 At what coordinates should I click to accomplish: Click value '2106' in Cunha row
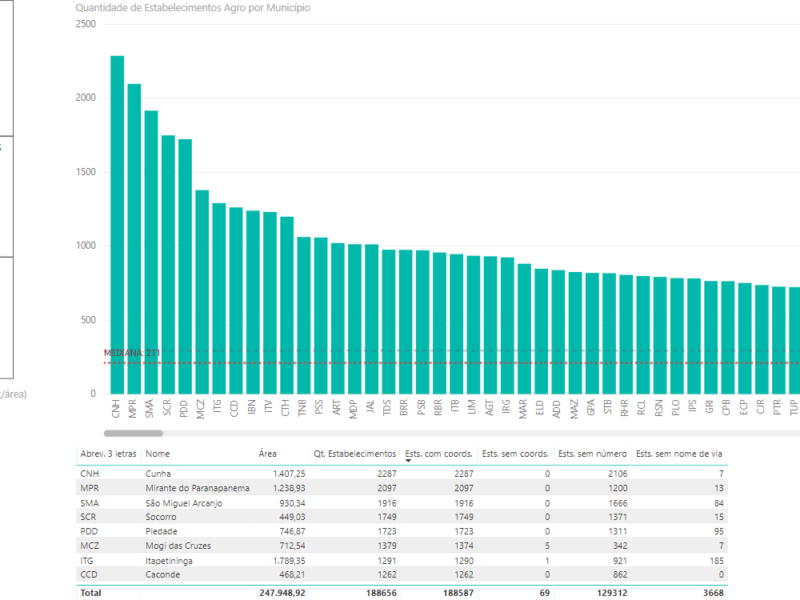(x=617, y=473)
